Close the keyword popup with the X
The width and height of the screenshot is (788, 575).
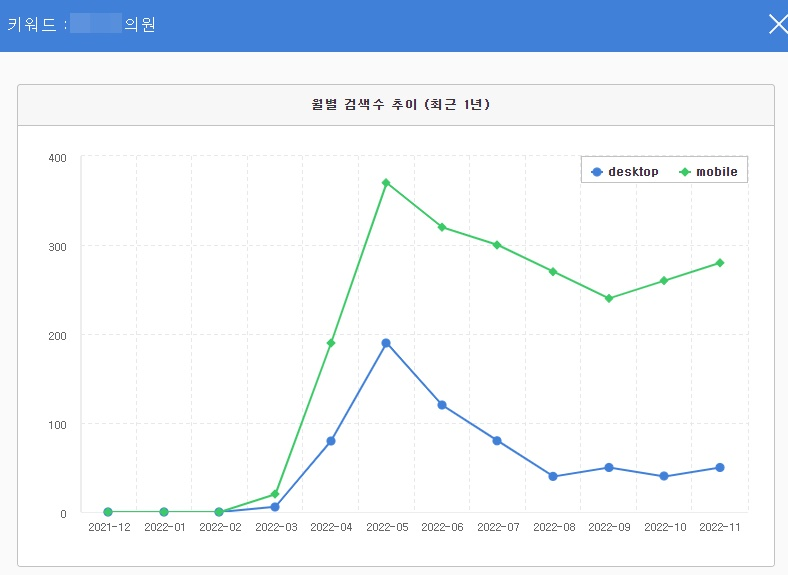pyautogui.click(x=777, y=25)
